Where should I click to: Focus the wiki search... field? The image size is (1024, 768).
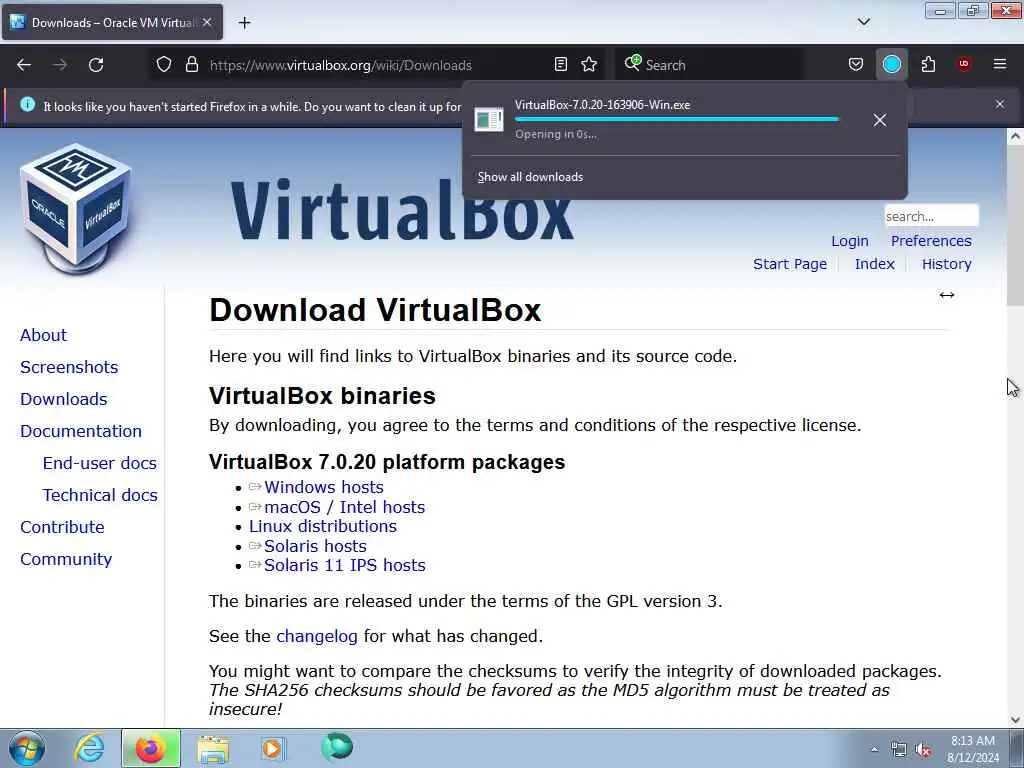[x=931, y=216]
